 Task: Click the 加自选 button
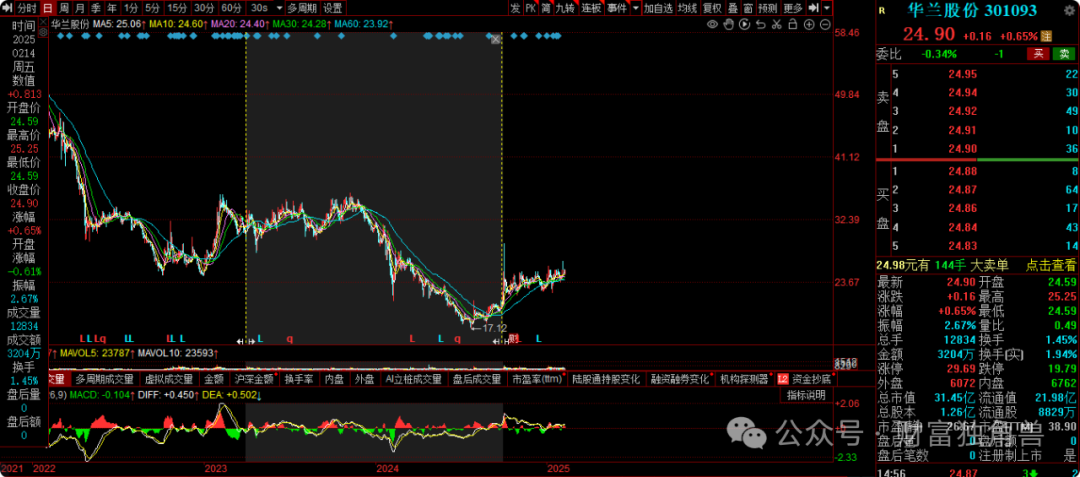pyautogui.click(x=658, y=8)
